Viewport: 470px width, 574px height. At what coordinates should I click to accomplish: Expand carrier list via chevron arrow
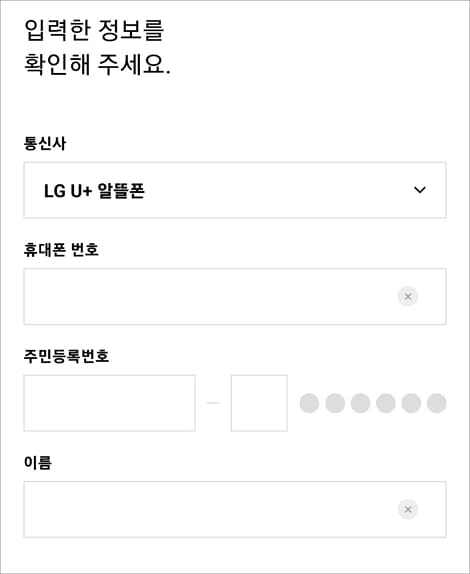tap(419, 190)
